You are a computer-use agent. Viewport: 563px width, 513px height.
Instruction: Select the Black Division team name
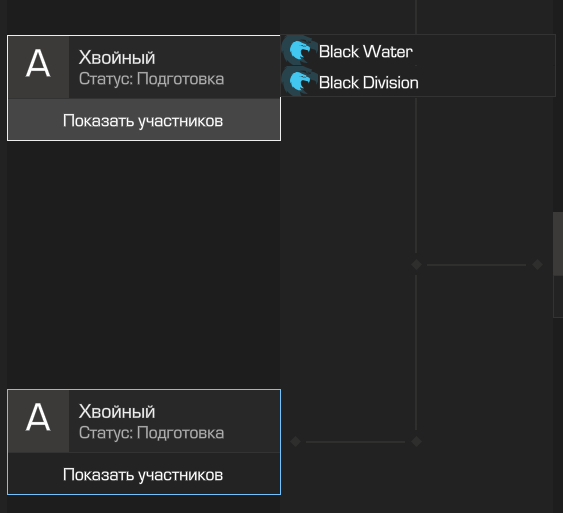tap(368, 83)
